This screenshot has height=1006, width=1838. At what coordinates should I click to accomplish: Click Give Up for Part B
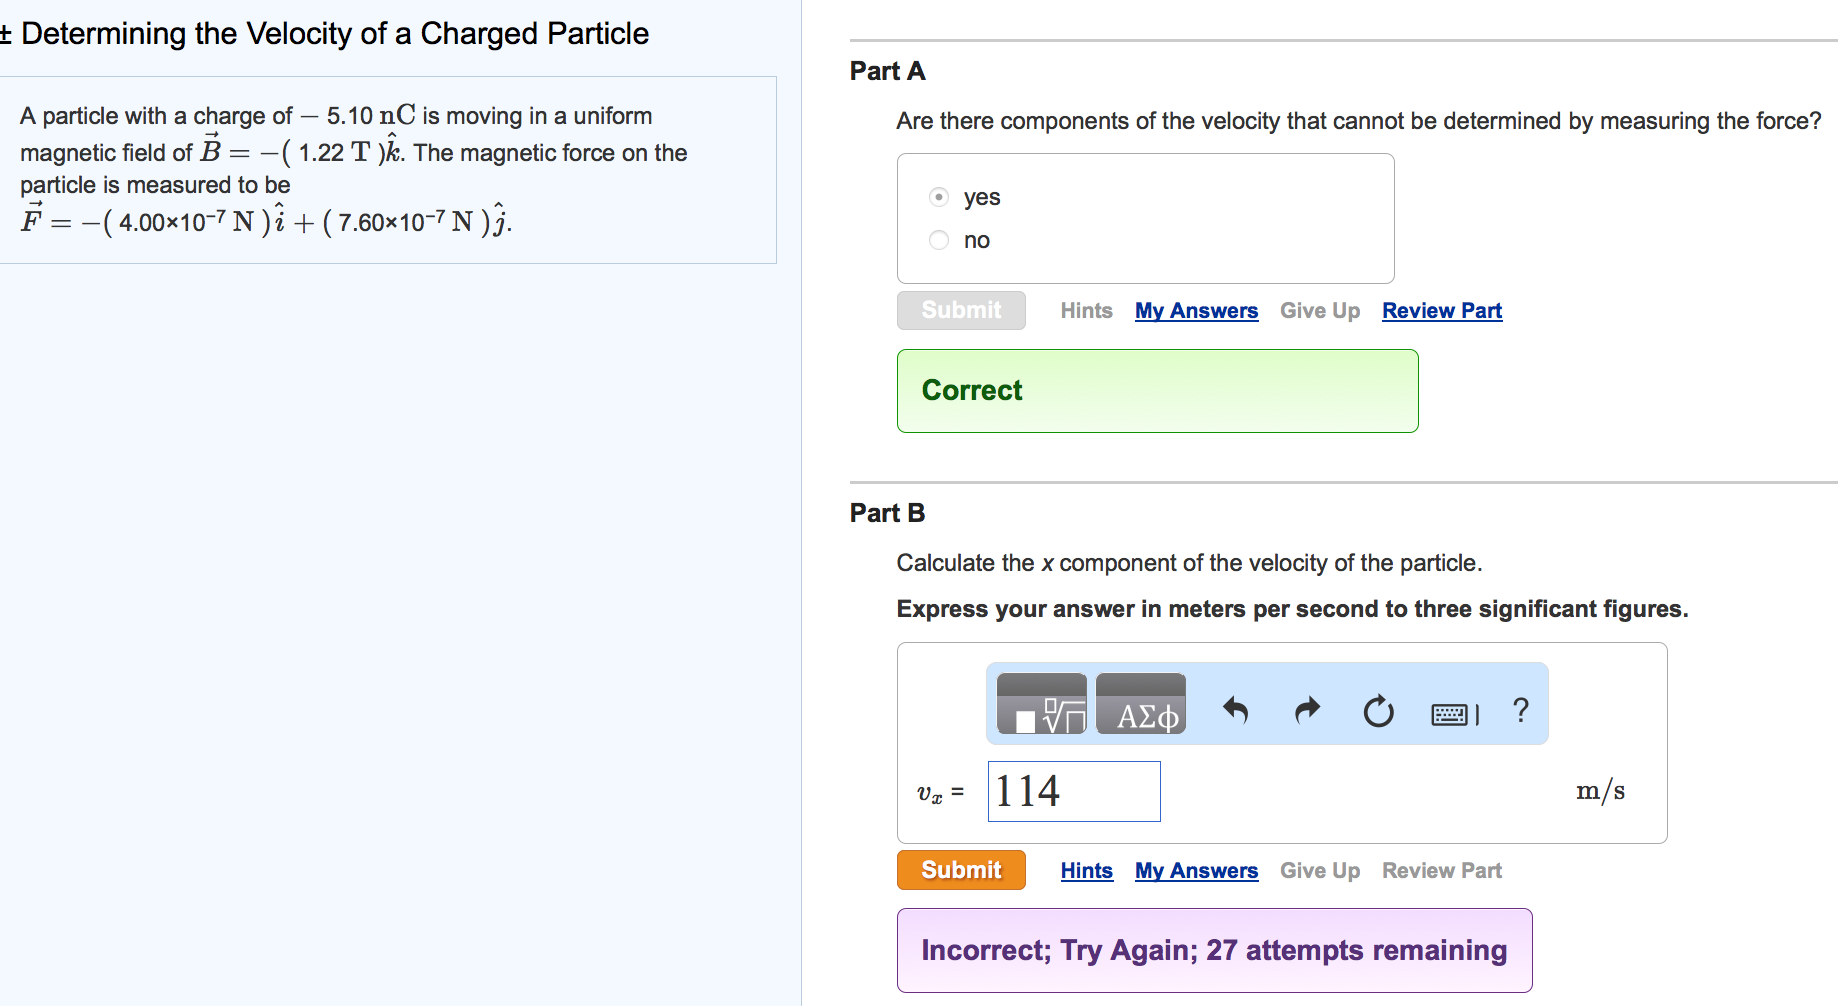(1319, 870)
